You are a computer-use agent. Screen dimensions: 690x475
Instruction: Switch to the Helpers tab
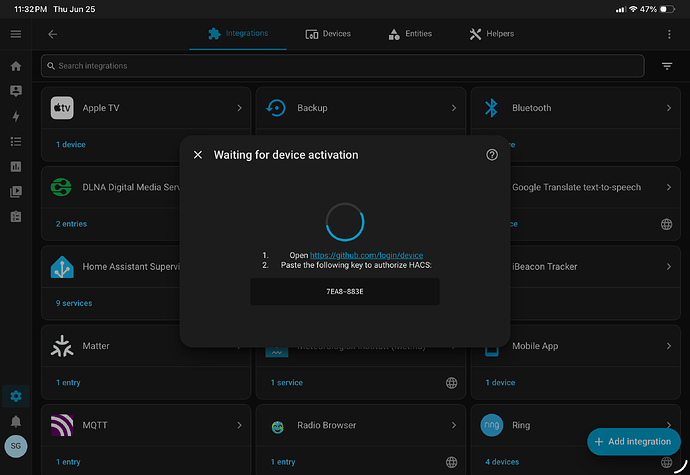[492, 34]
